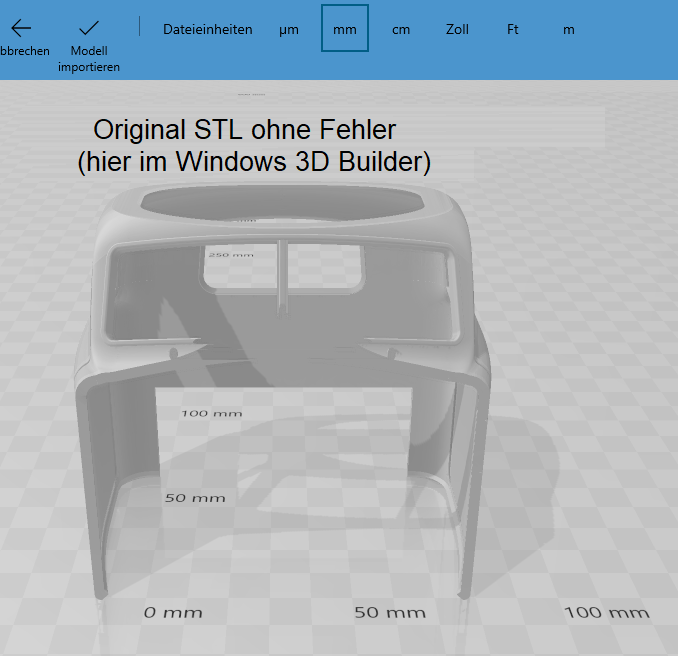Choose cm as import unit
The image size is (678, 656).
401,29
